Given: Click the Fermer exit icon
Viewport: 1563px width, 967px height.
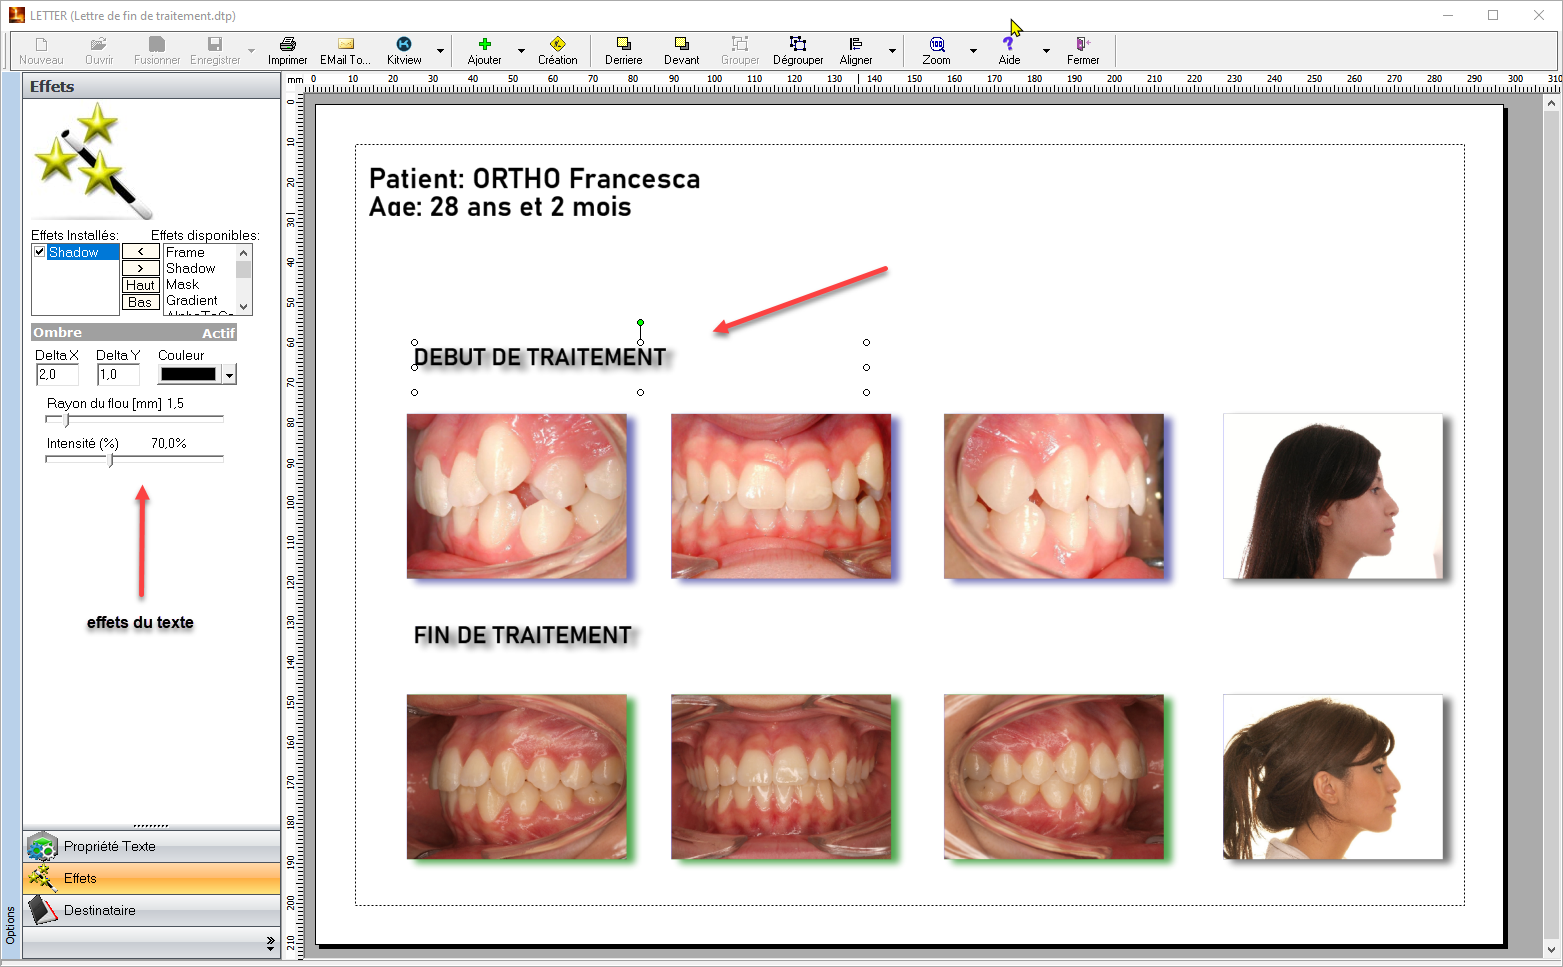Looking at the screenshot, I should pos(1082,45).
